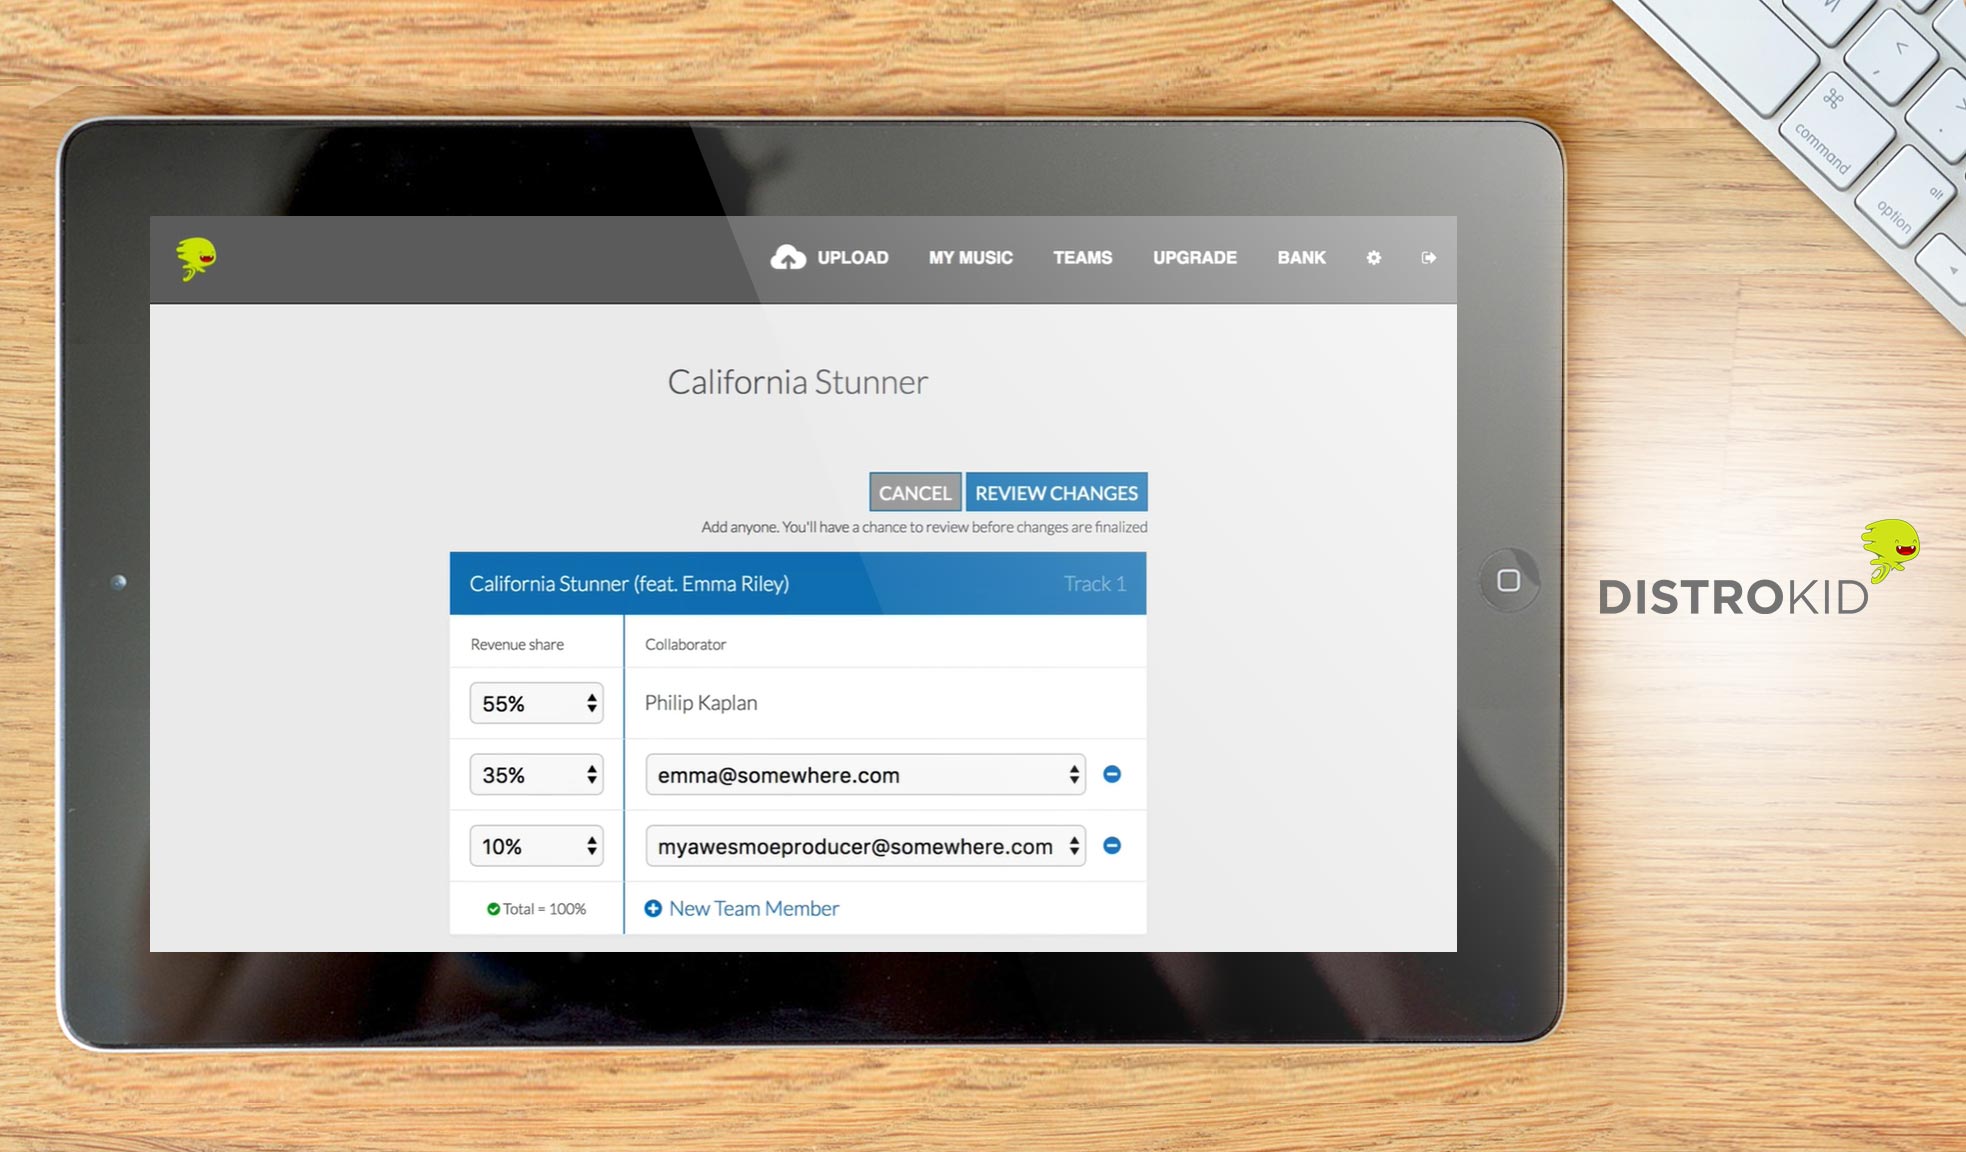Click the green Total = 100% checkmark

(493, 909)
